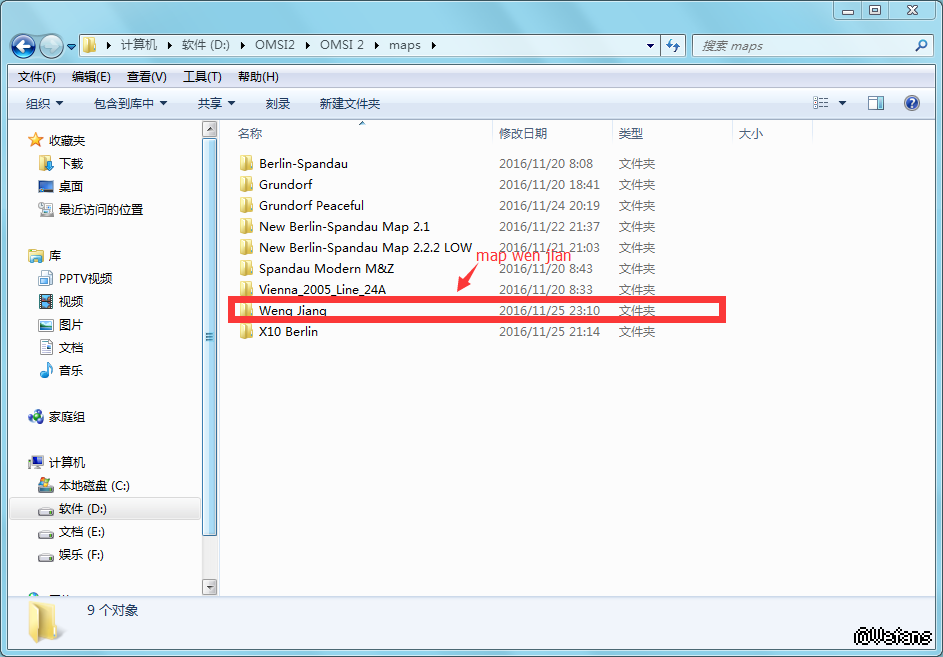Select 软件 (D:) drive
The height and width of the screenshot is (657, 943).
point(105,509)
